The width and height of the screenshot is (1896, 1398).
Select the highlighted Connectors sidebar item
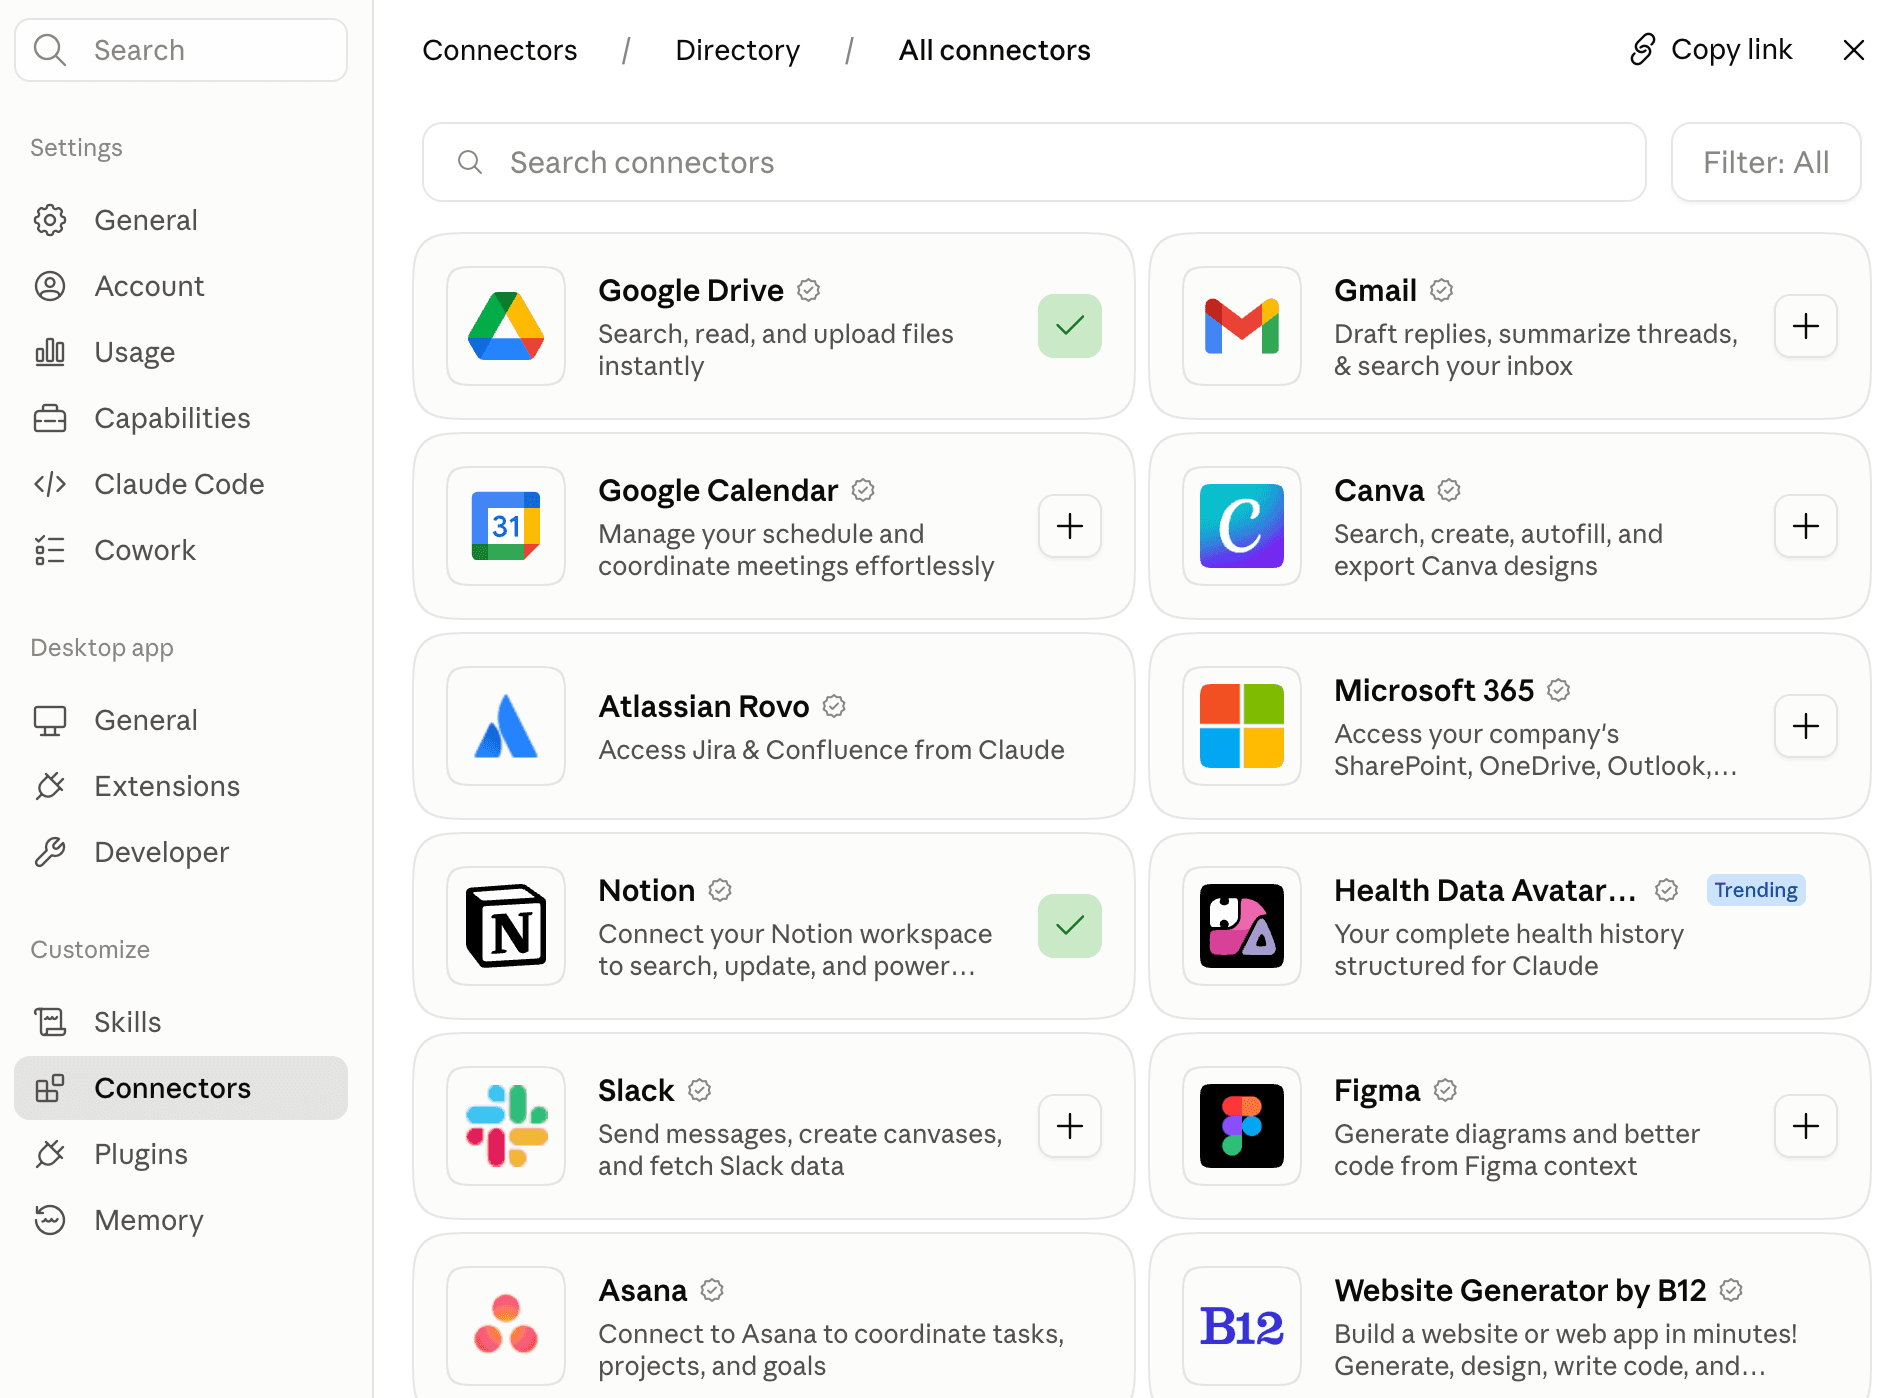tap(181, 1088)
